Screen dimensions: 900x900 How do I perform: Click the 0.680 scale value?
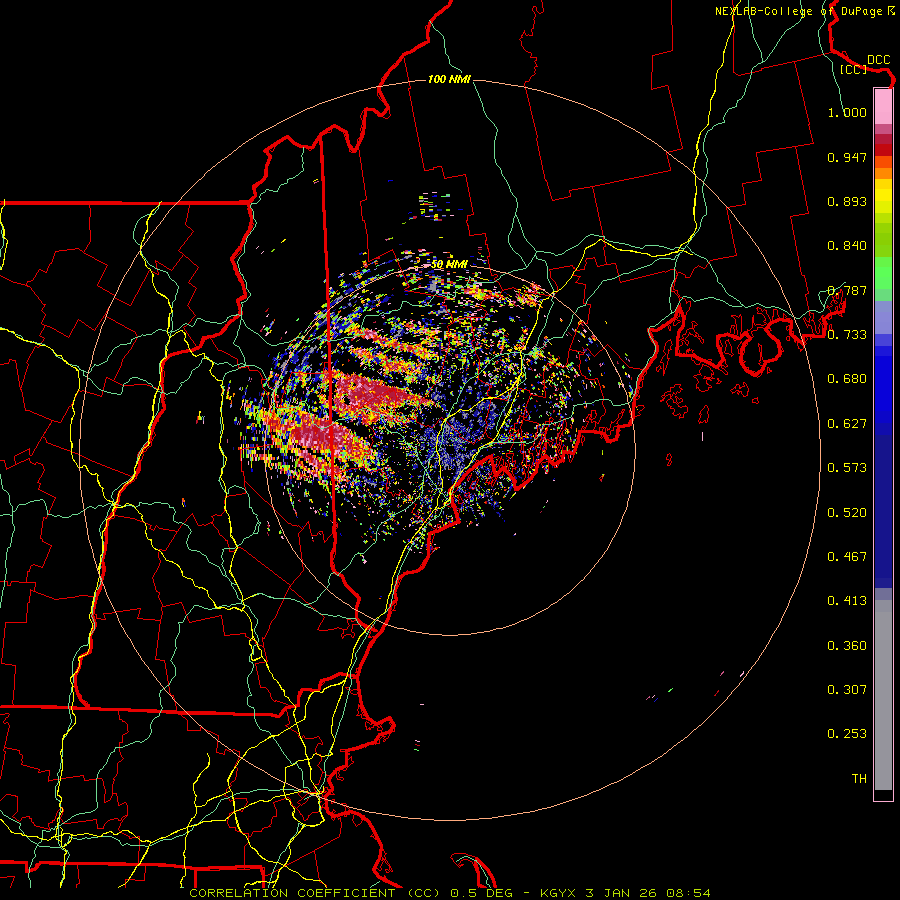point(847,379)
